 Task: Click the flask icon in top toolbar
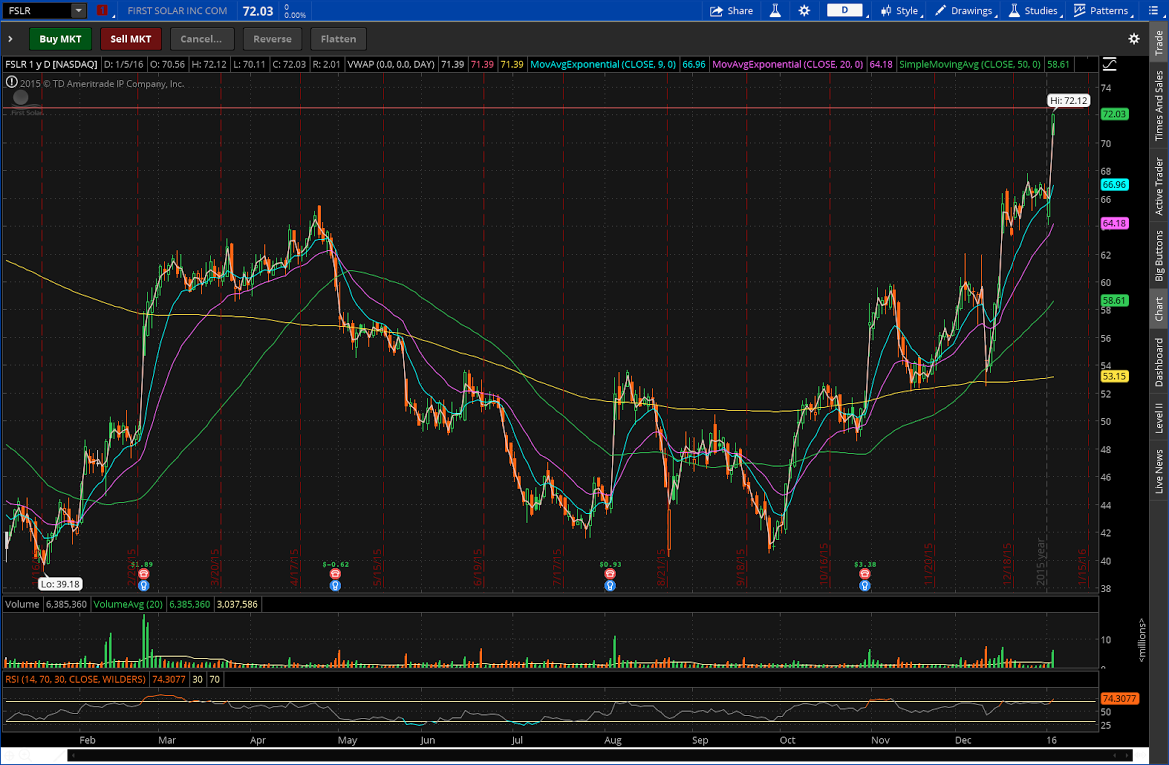coord(774,11)
